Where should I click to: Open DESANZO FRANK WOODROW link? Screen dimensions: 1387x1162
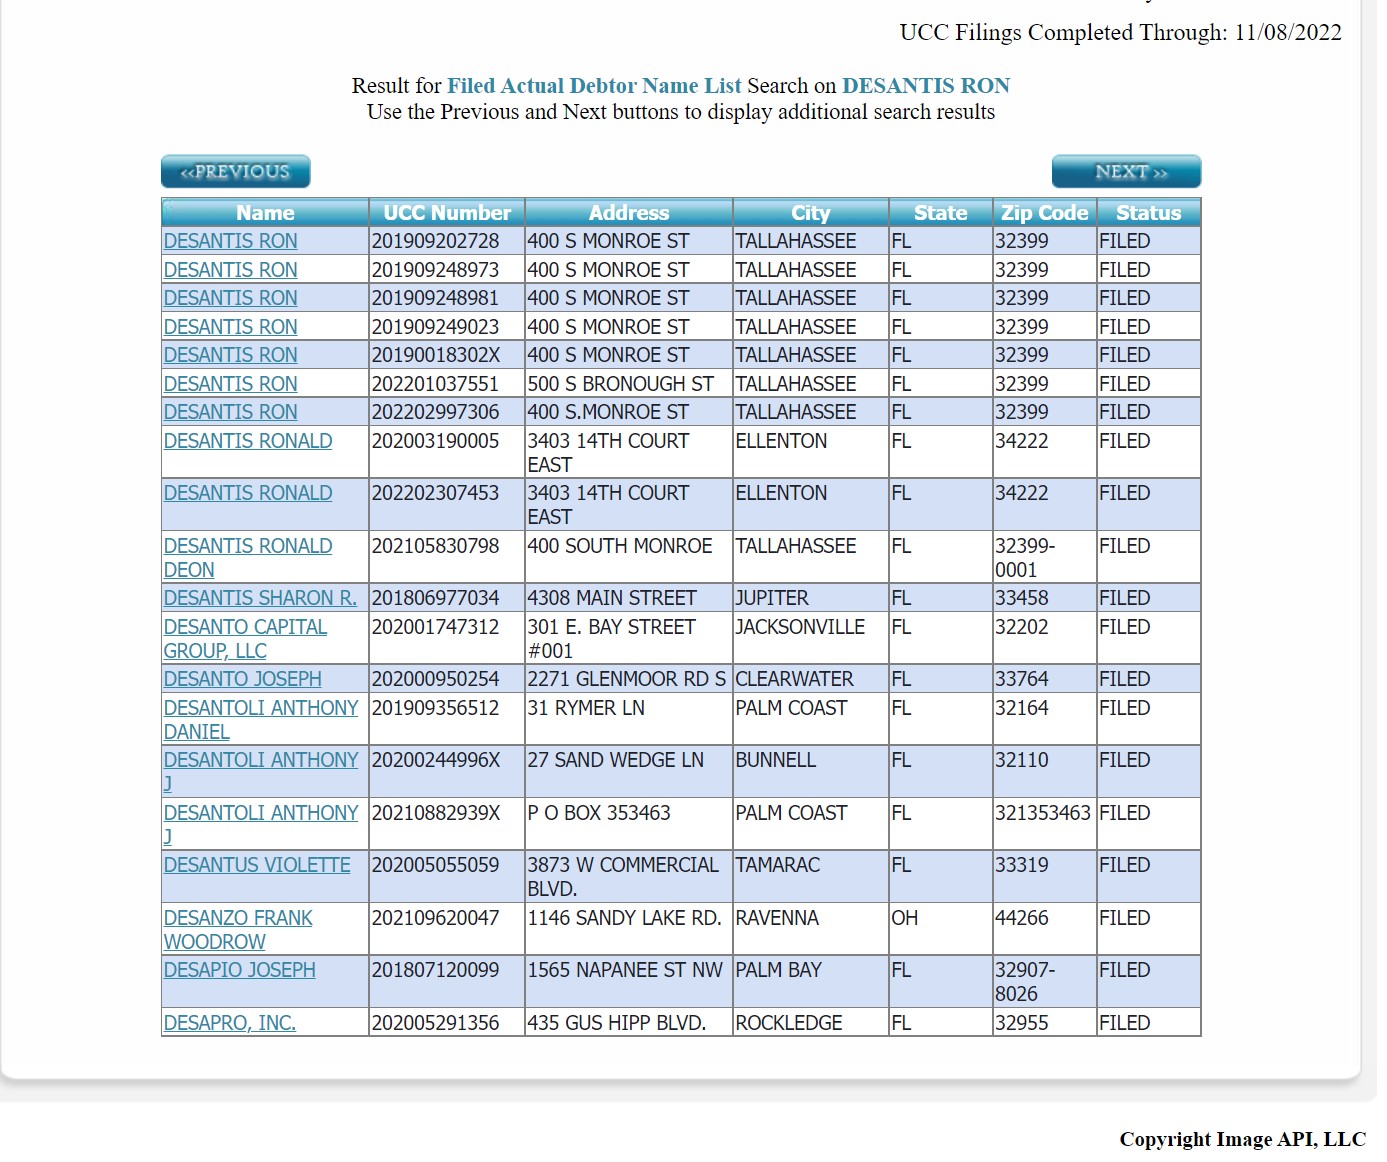tap(238, 929)
